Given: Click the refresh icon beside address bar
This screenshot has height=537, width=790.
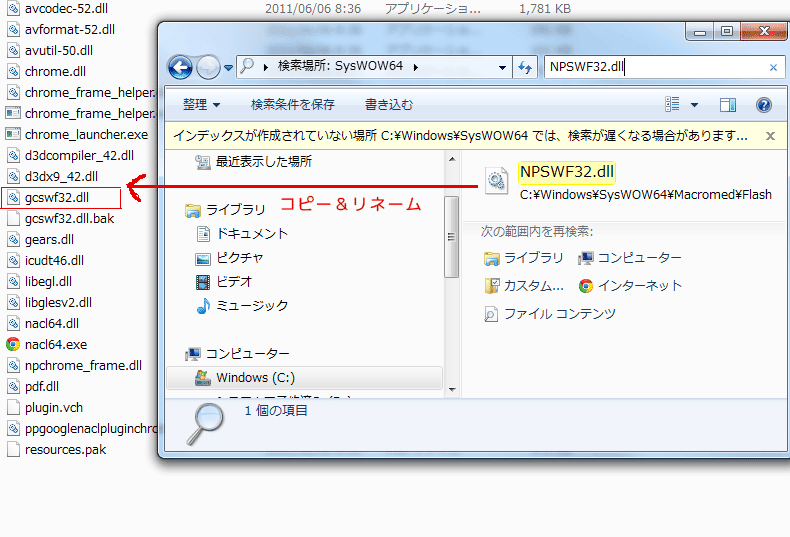Looking at the screenshot, I should 525,67.
